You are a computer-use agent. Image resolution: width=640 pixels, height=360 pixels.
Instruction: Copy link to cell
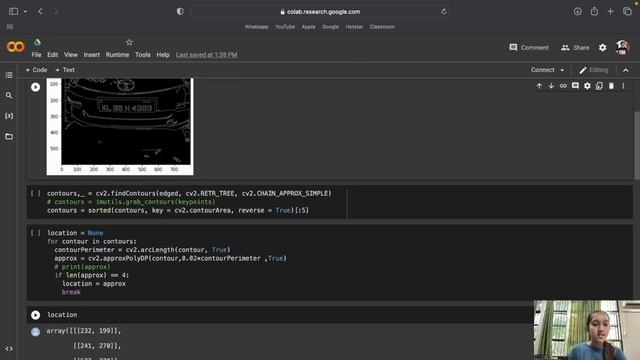(563, 86)
